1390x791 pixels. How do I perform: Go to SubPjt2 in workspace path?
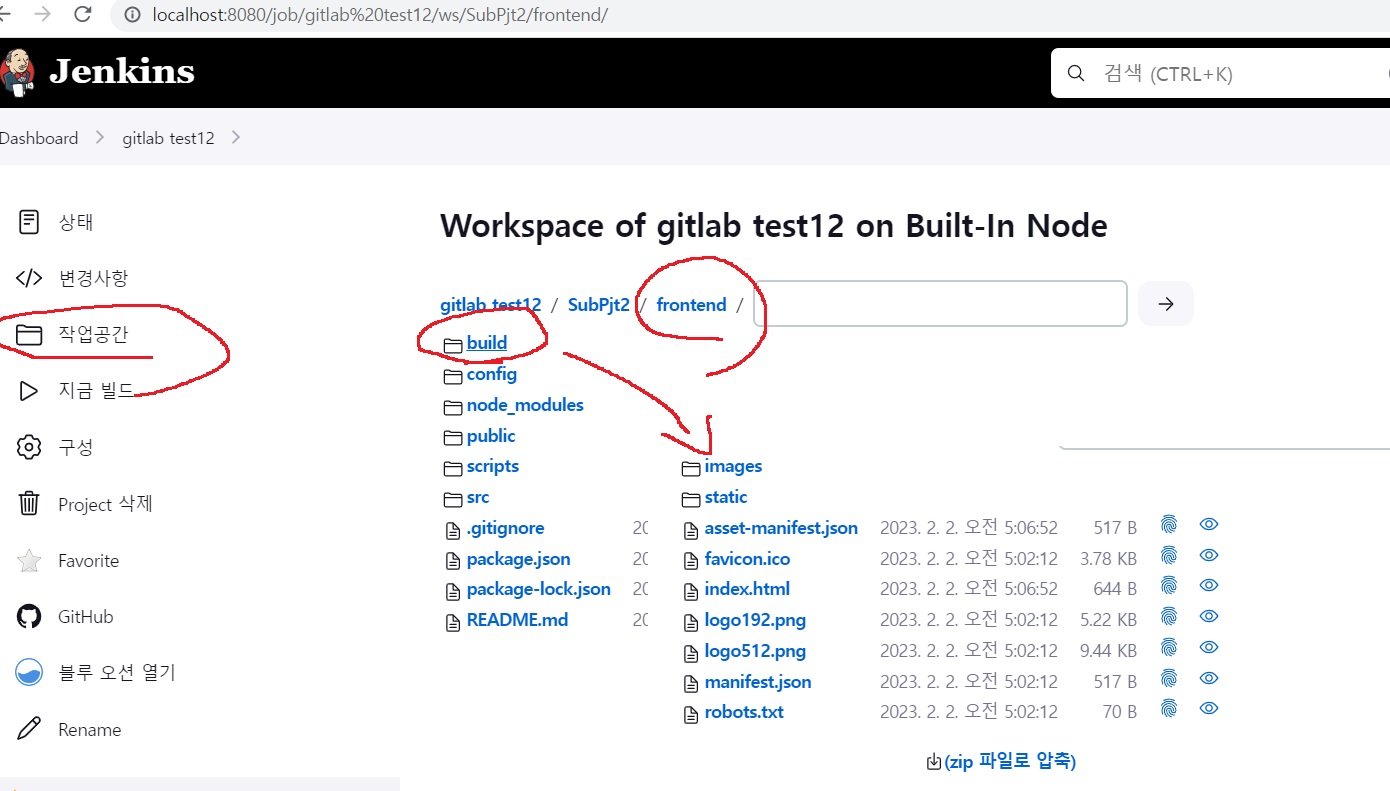pos(599,305)
